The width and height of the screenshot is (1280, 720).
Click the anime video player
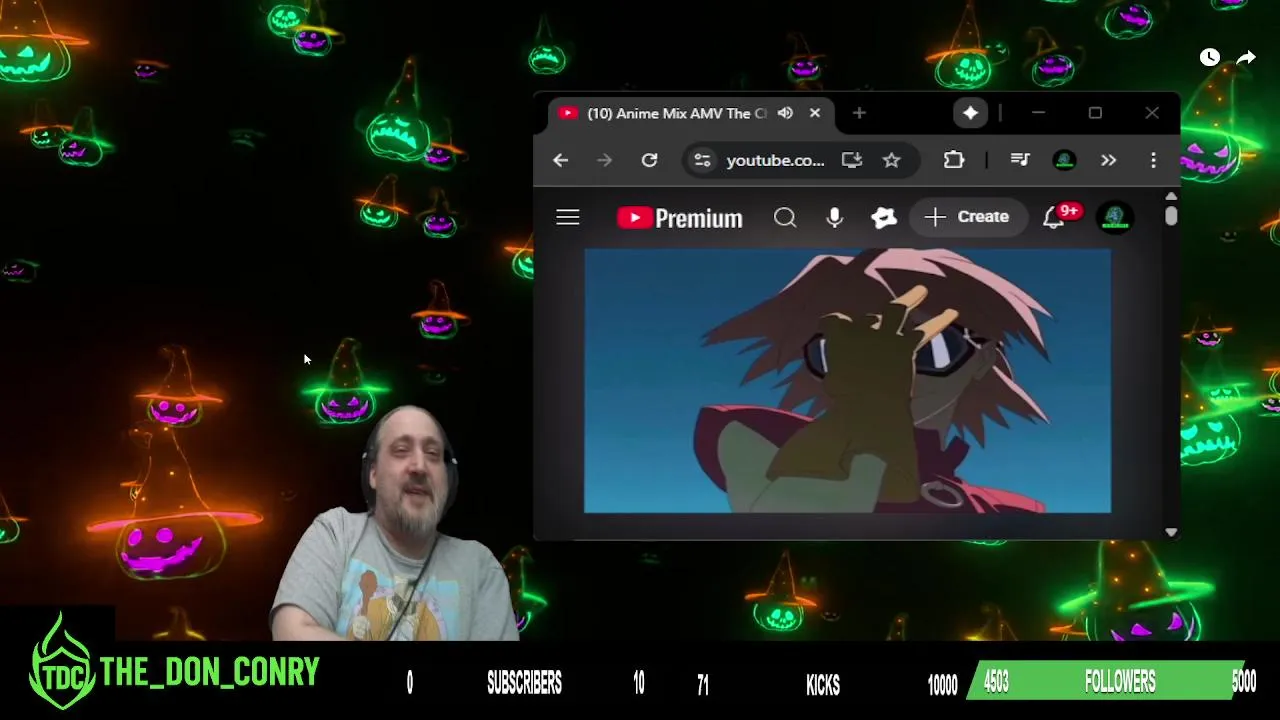[x=847, y=380]
